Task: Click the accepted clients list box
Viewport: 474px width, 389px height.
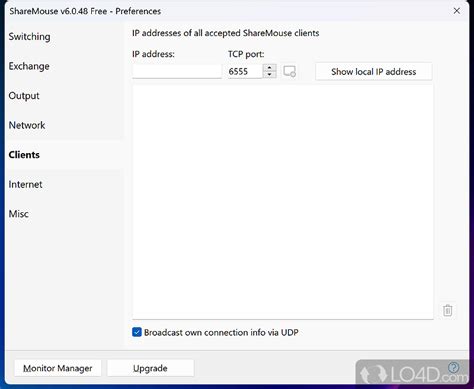Action: [283, 202]
